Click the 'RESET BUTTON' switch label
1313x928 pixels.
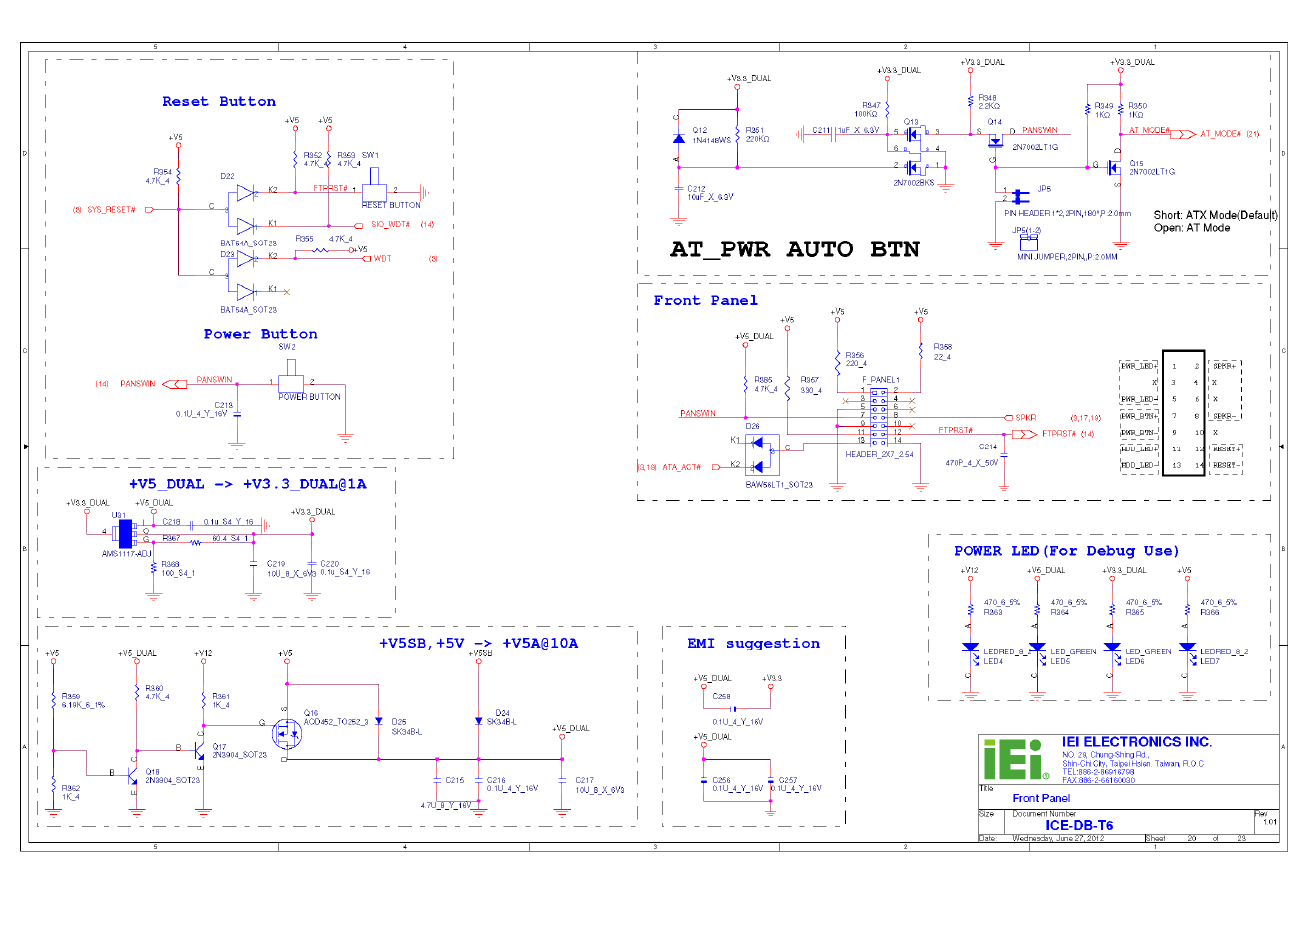(x=391, y=205)
